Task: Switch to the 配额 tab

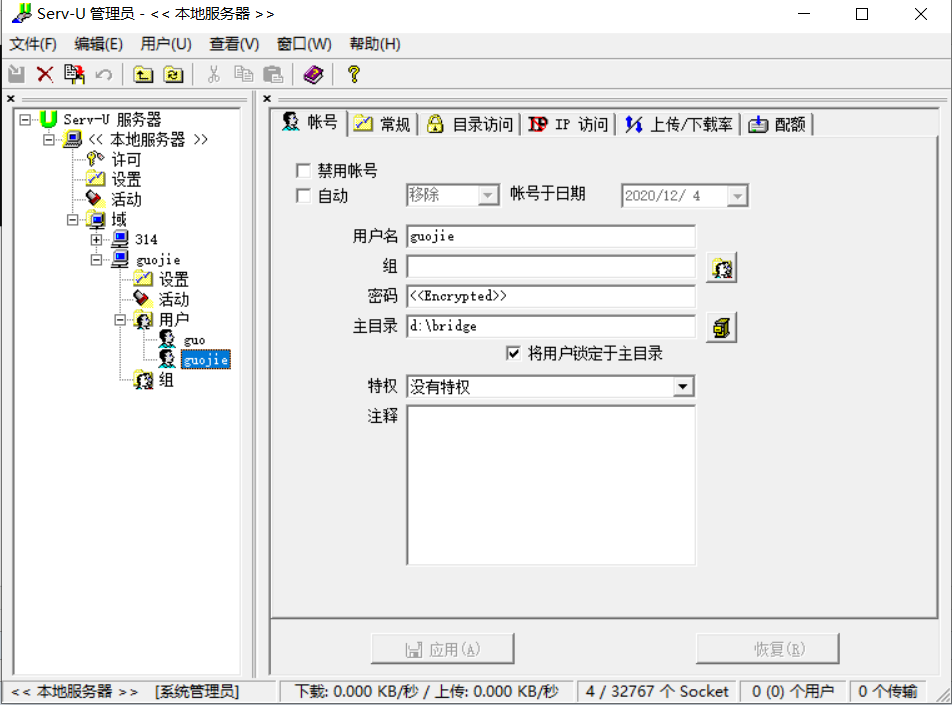Action: (x=777, y=124)
